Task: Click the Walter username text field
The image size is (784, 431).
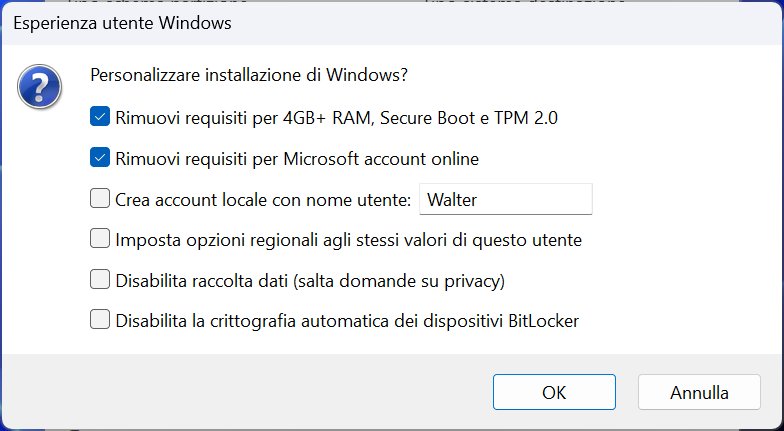Action: [x=506, y=199]
